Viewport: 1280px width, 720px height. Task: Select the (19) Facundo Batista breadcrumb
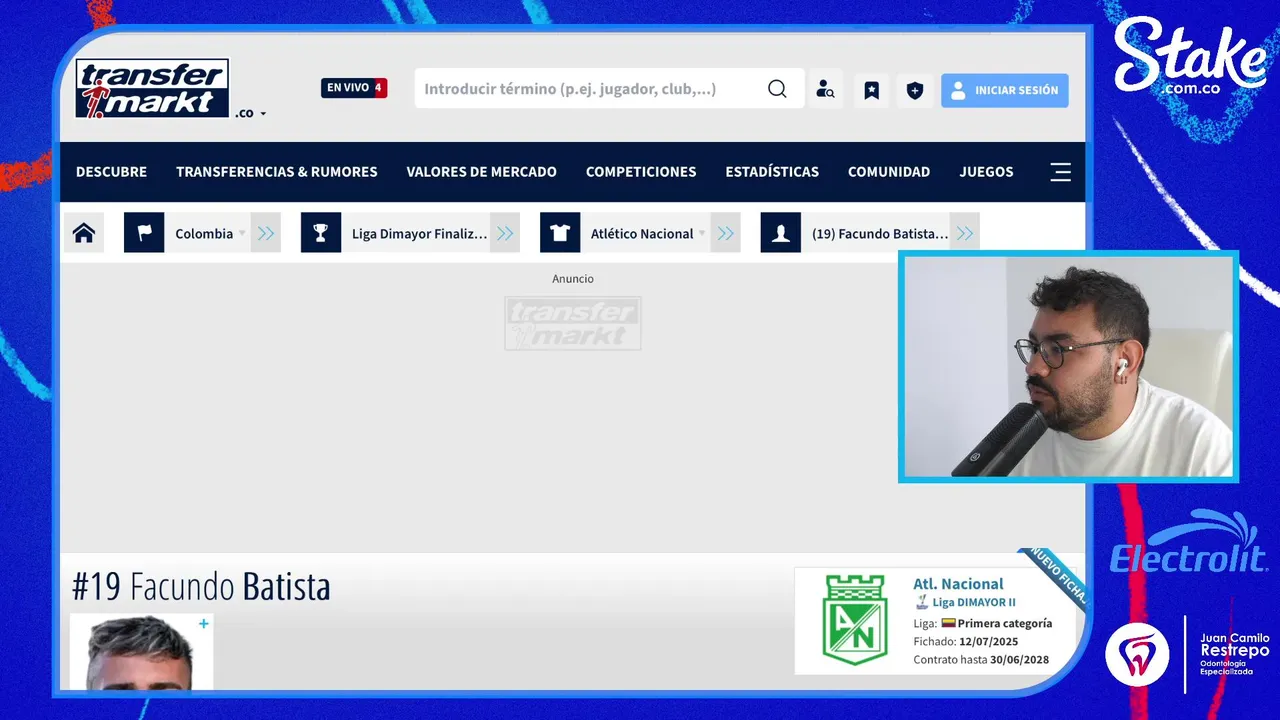[880, 233]
